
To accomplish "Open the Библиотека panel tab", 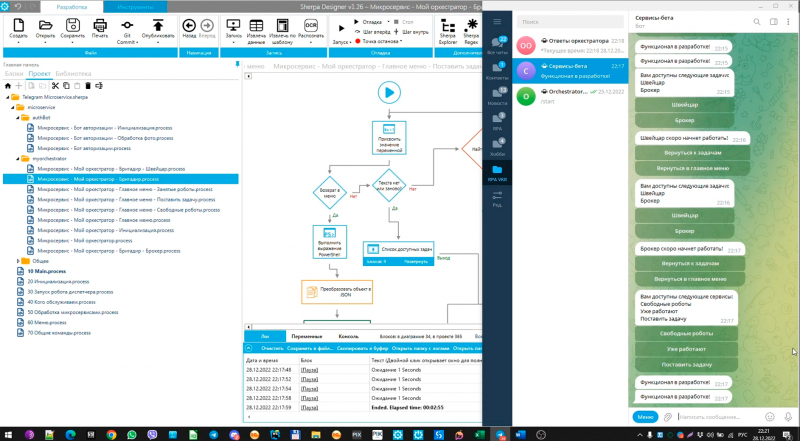I will click(73, 74).
